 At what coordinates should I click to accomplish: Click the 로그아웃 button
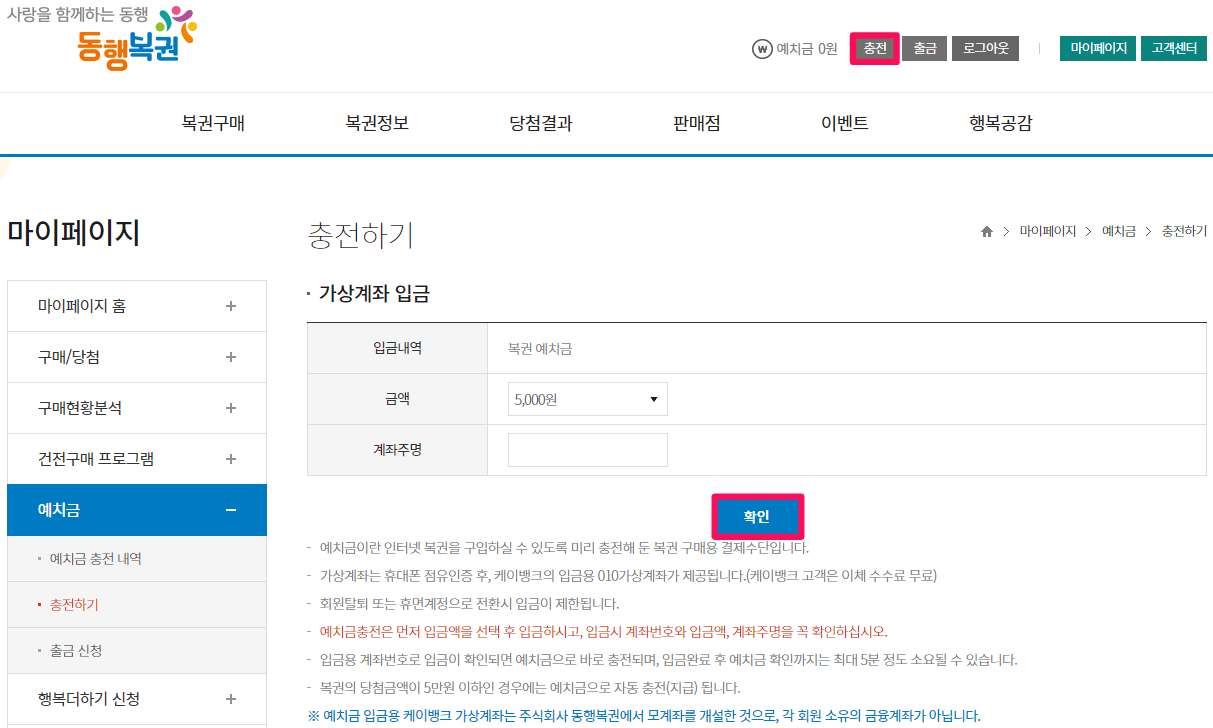pyautogui.click(x=986, y=48)
